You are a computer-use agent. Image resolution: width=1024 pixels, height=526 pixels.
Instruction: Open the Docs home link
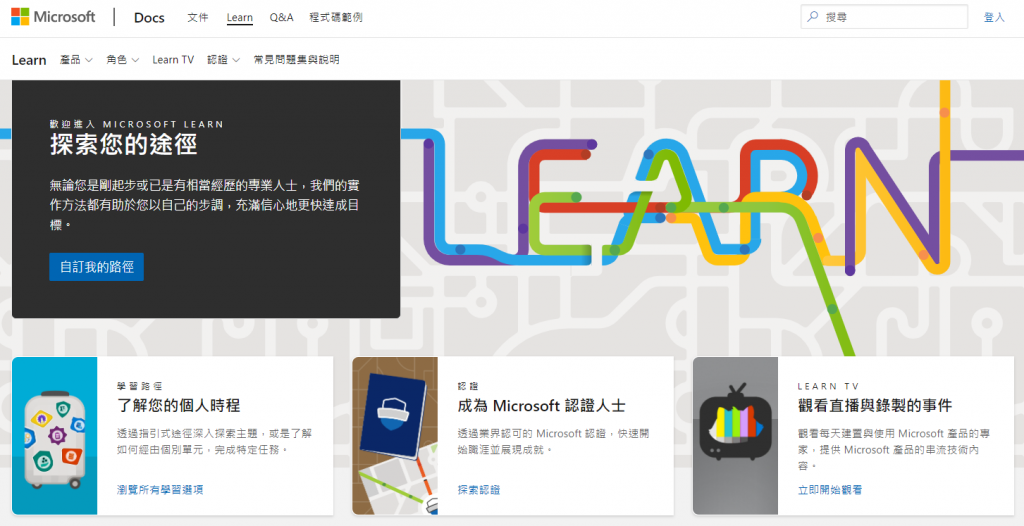pyautogui.click(x=149, y=18)
